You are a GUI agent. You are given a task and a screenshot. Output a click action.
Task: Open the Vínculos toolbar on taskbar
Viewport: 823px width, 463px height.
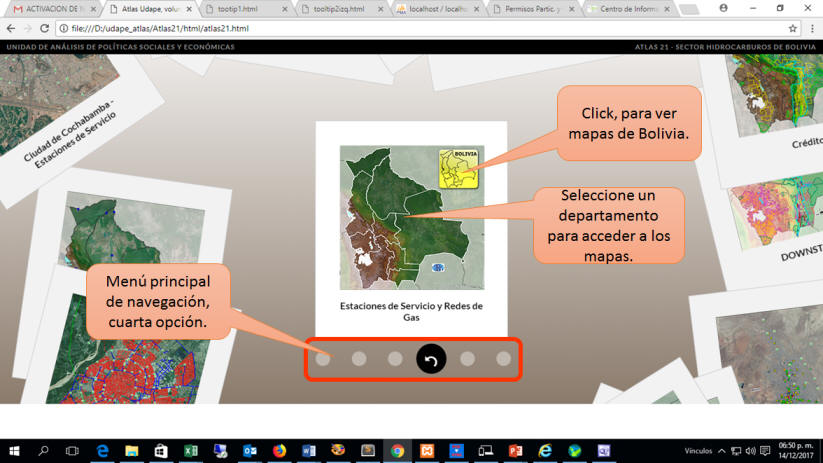pos(698,451)
